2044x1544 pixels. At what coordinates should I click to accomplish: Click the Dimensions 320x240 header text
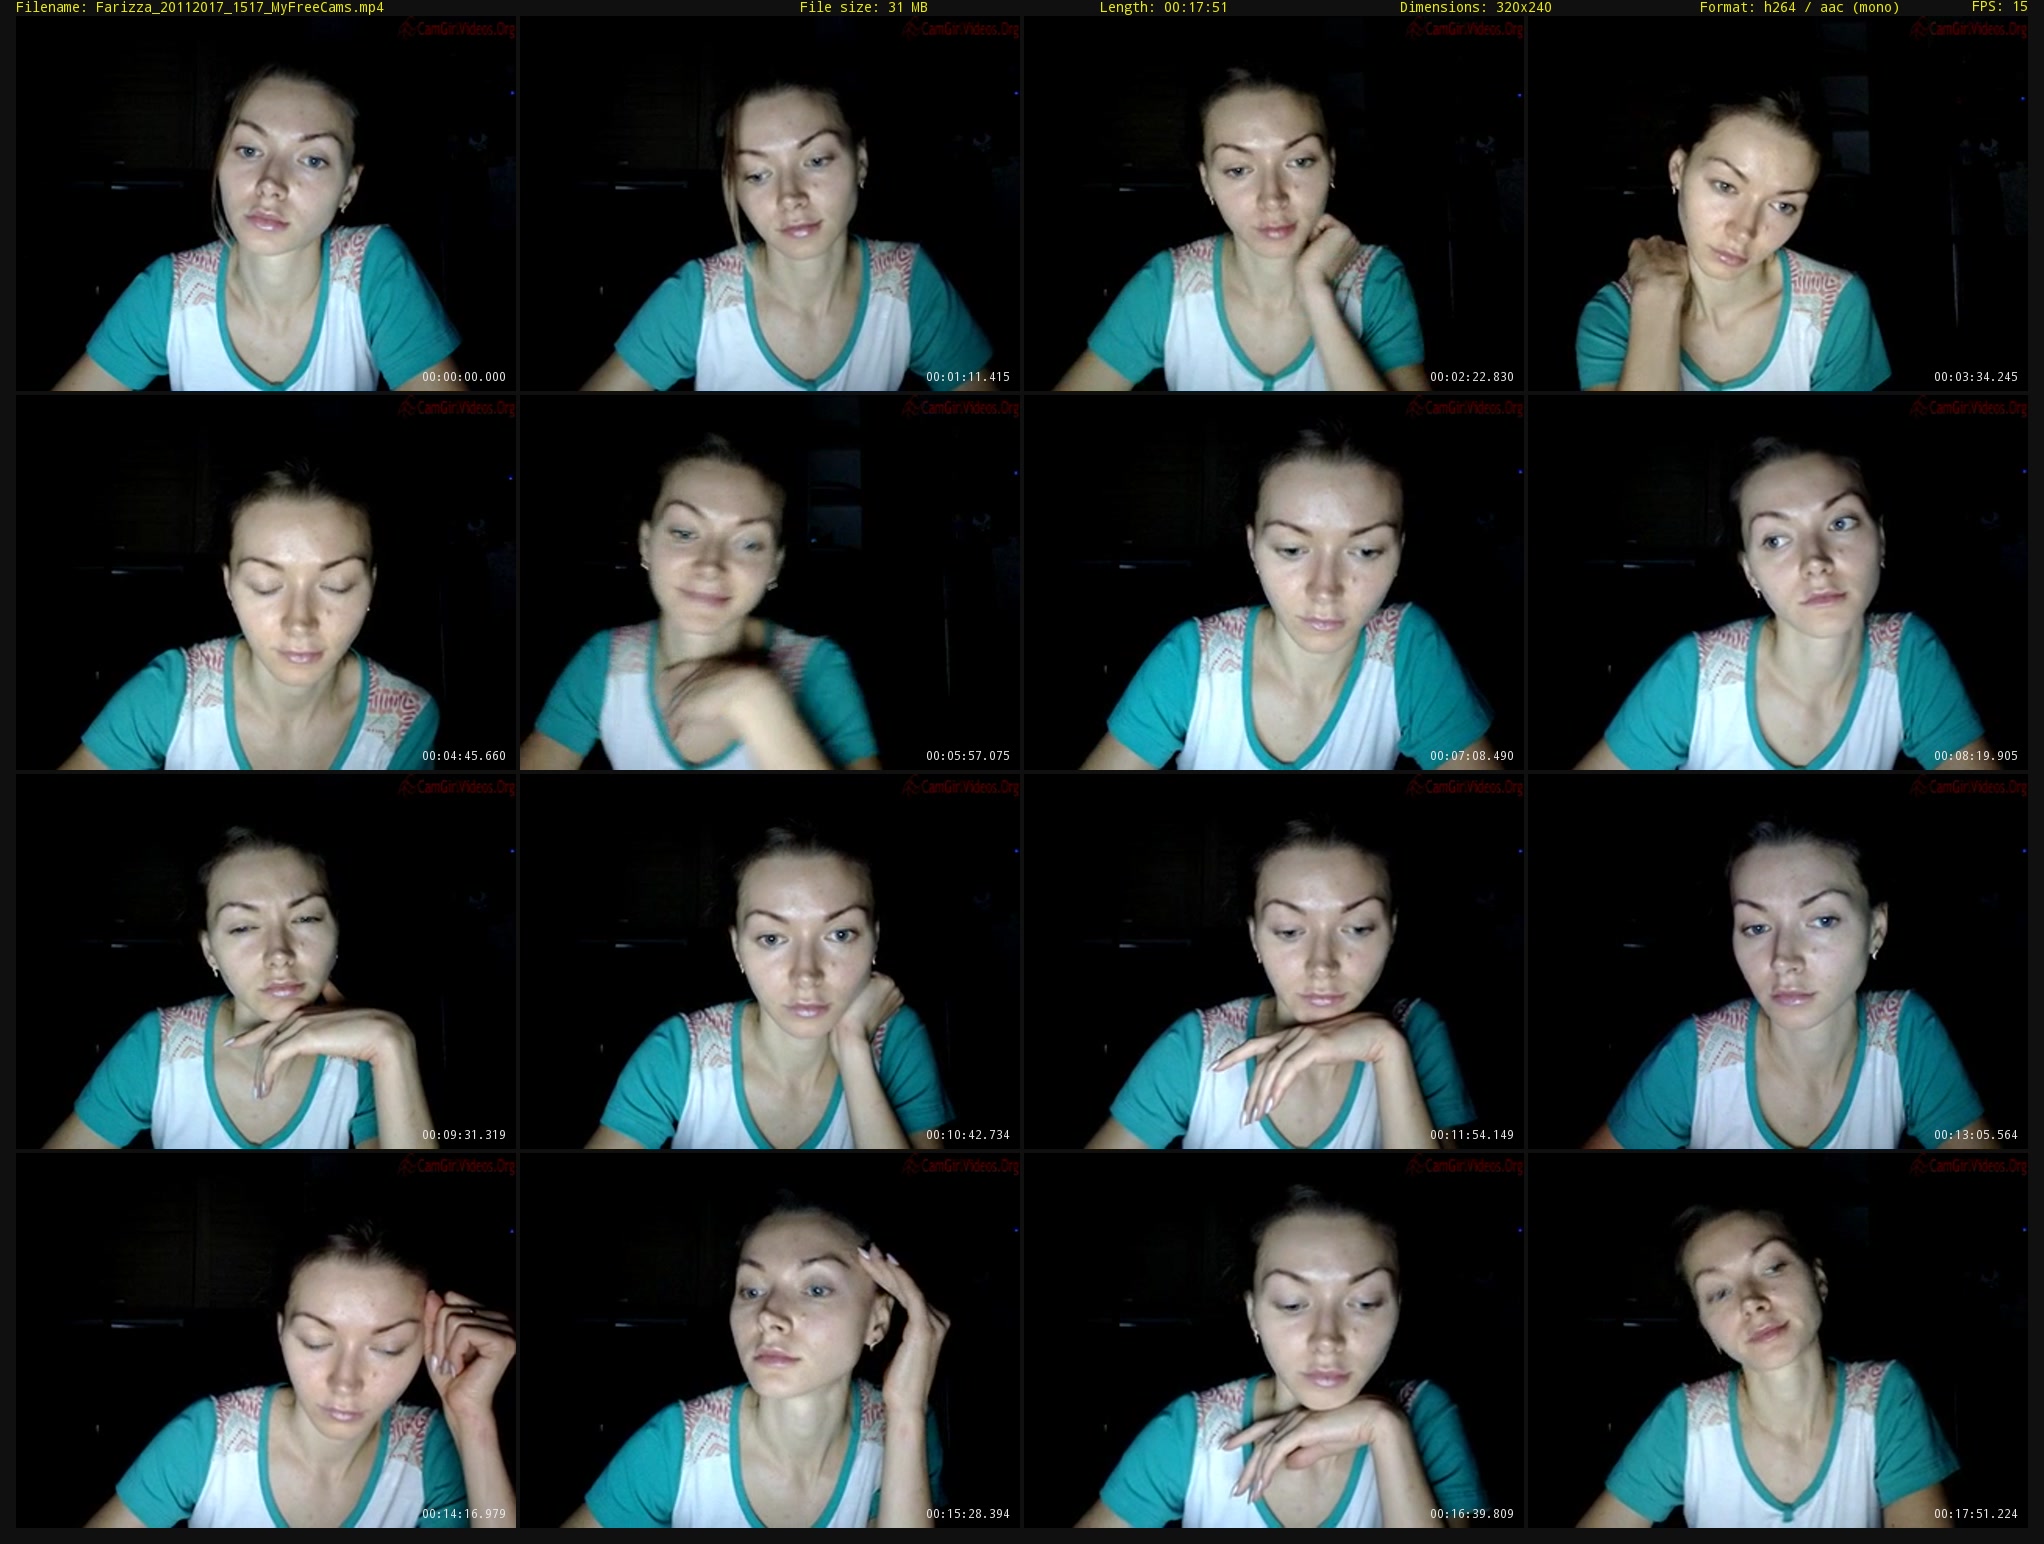click(x=1475, y=8)
